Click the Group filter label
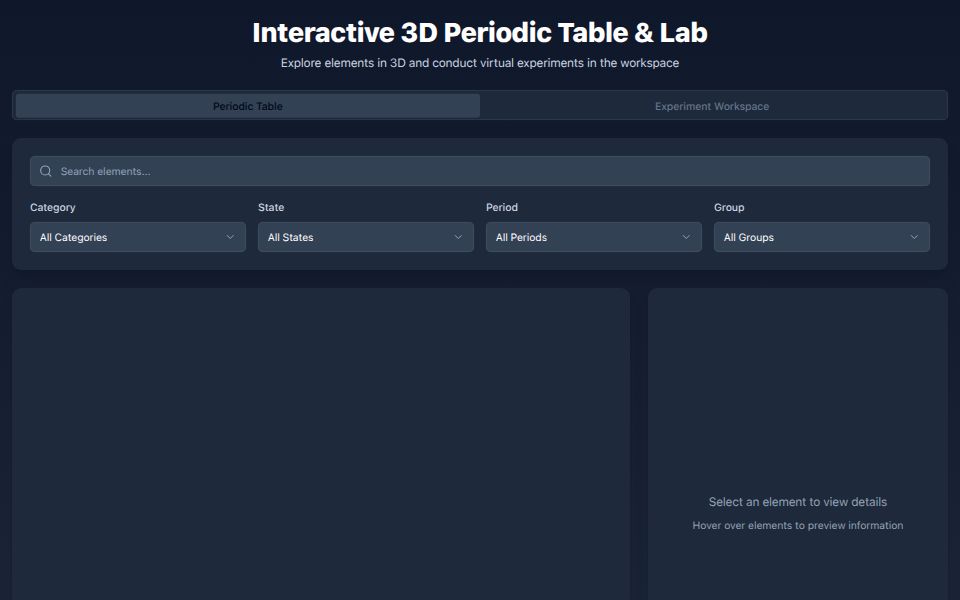This screenshot has width=960, height=600. (728, 207)
